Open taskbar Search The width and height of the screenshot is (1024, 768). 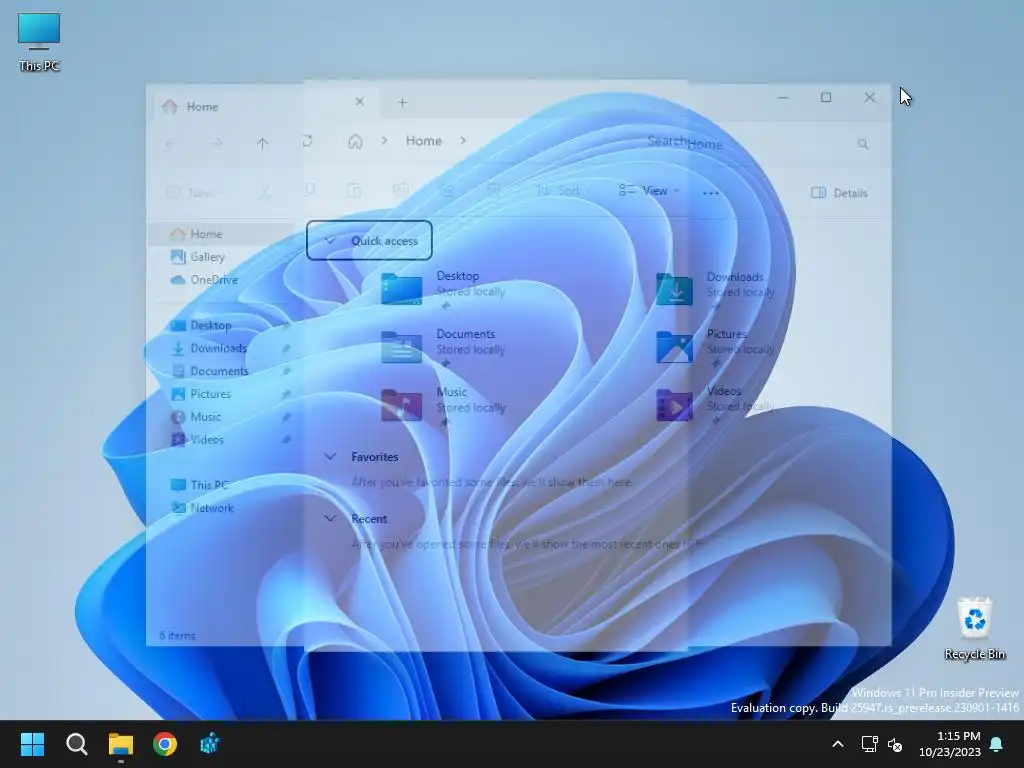pyautogui.click(x=76, y=743)
